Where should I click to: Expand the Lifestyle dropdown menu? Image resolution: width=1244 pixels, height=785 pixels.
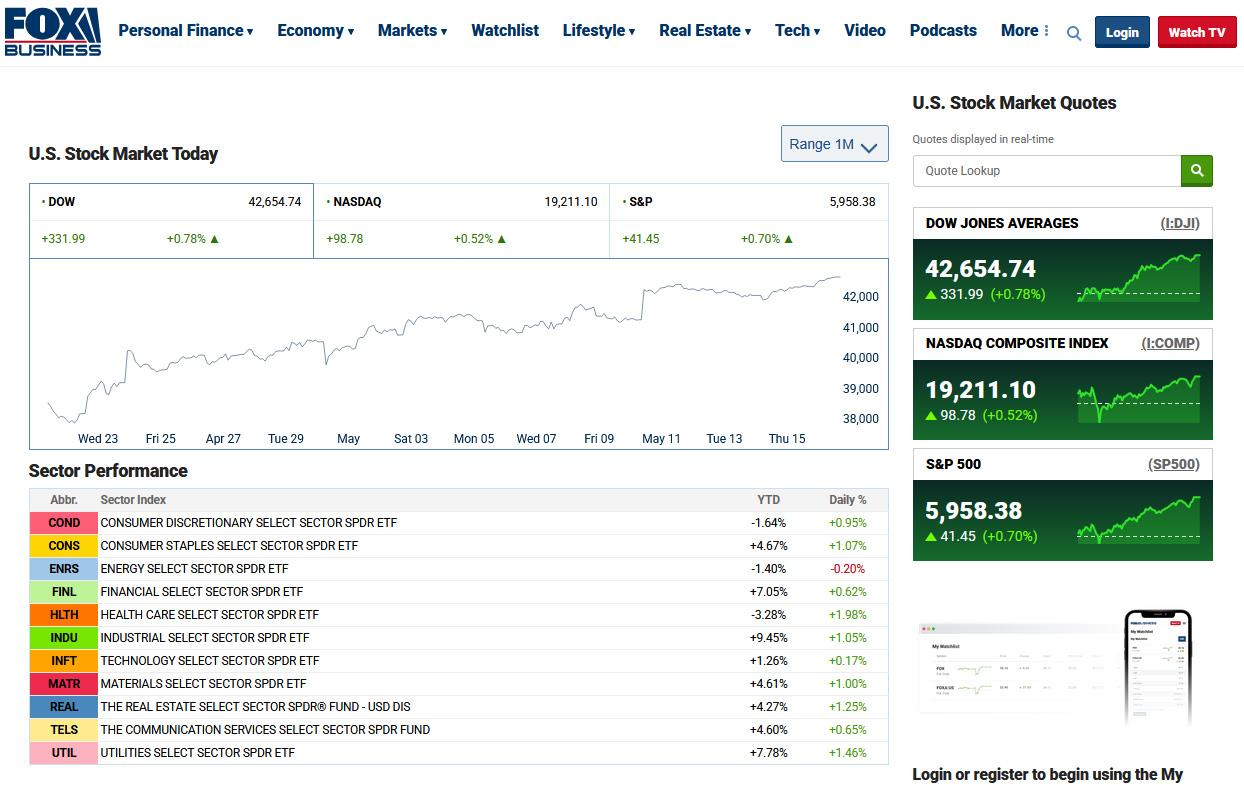pyautogui.click(x=599, y=31)
